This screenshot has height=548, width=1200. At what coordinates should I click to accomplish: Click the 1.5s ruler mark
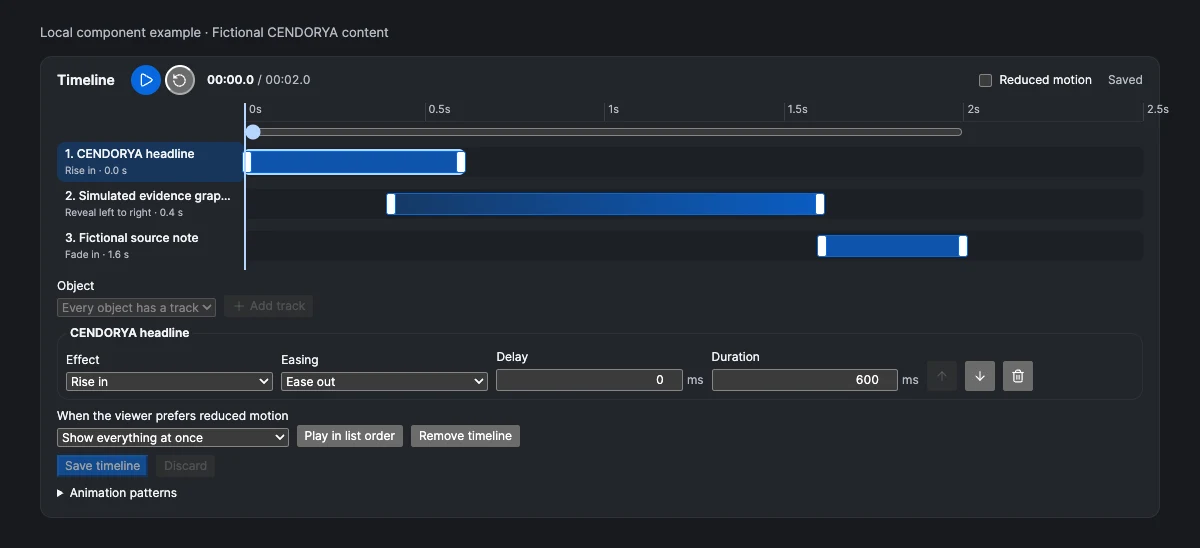coord(798,109)
